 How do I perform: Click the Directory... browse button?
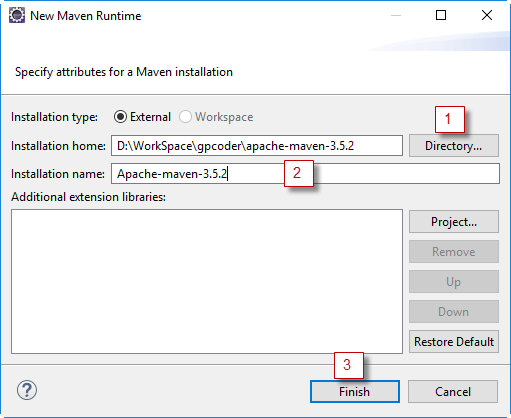tap(454, 146)
